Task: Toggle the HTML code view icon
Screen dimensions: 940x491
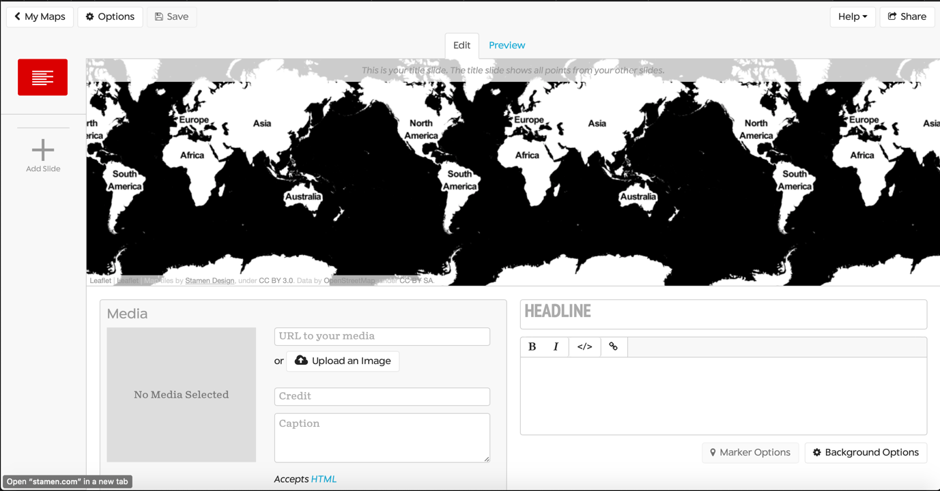Action: tap(584, 347)
